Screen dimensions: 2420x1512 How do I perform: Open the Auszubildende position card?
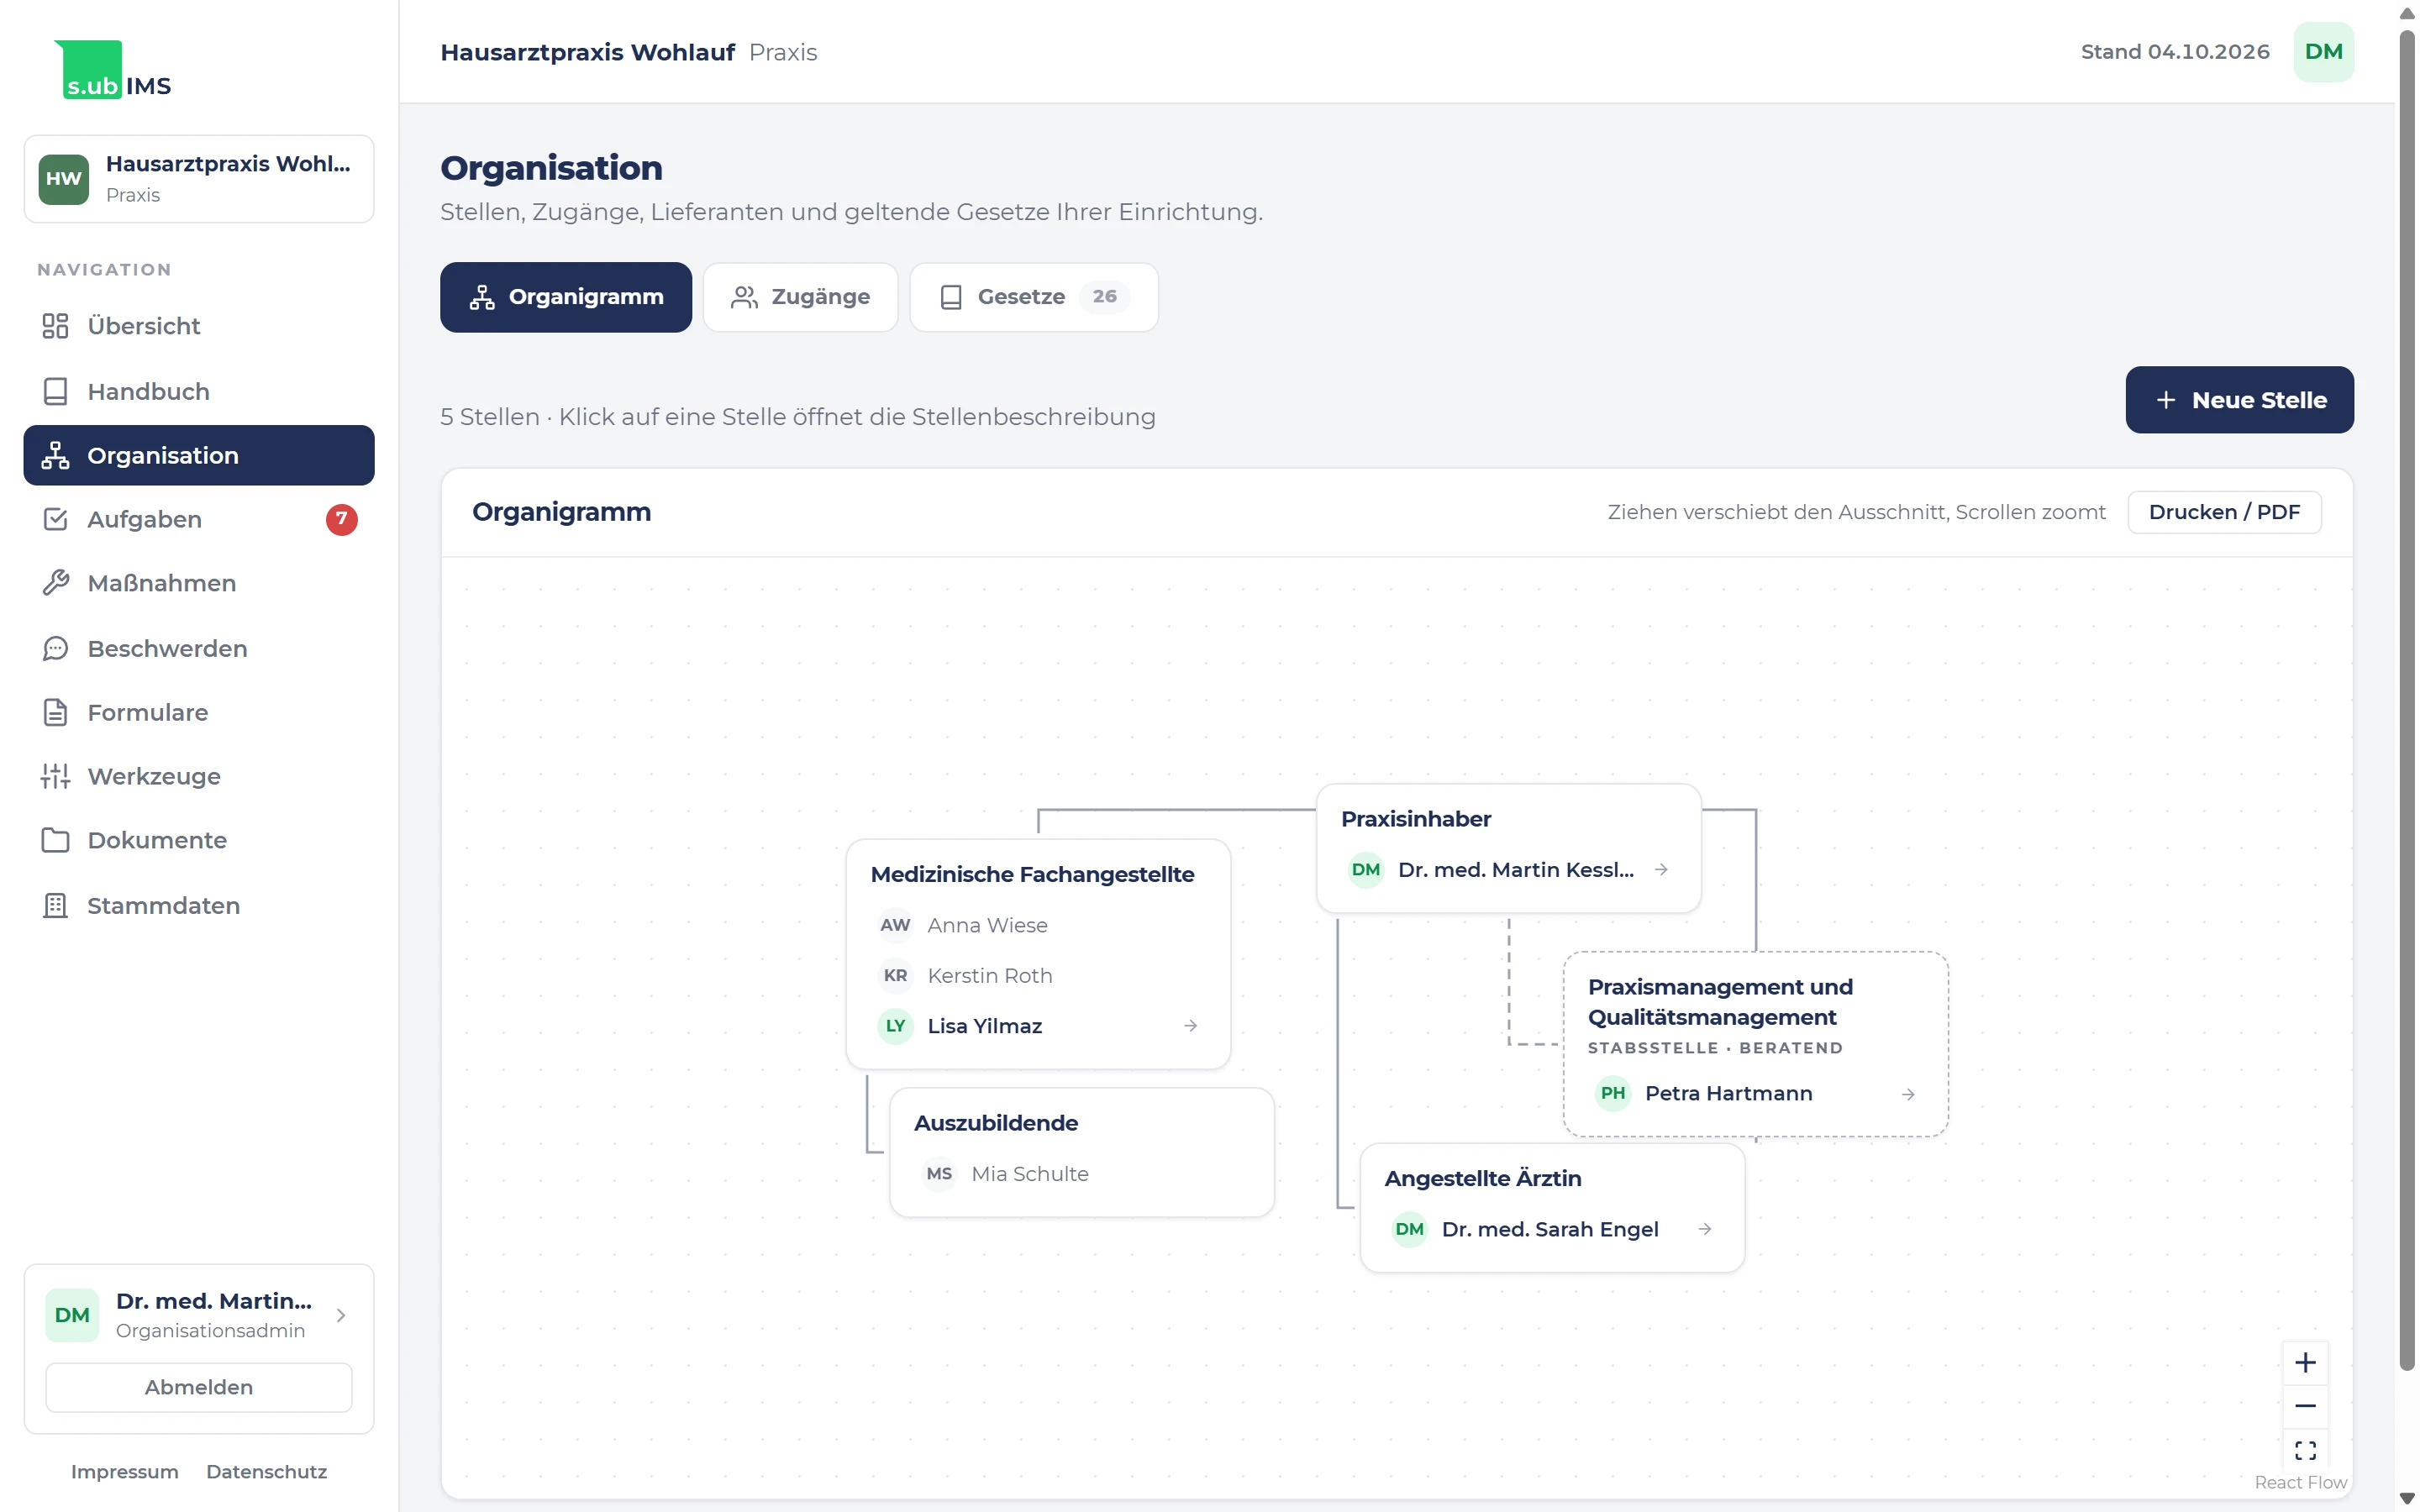[1082, 1152]
